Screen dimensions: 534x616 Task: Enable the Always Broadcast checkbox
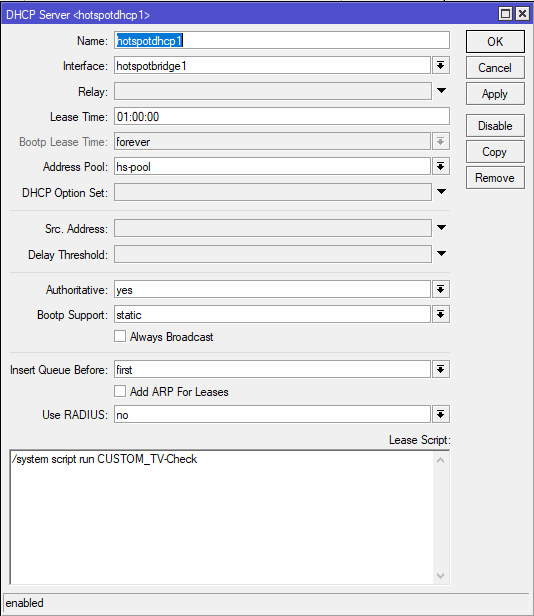120,336
